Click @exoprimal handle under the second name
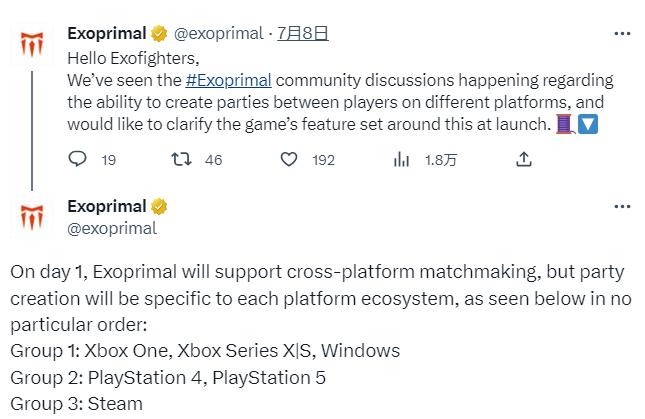Viewport: 645px width, 419px height. click(x=112, y=228)
